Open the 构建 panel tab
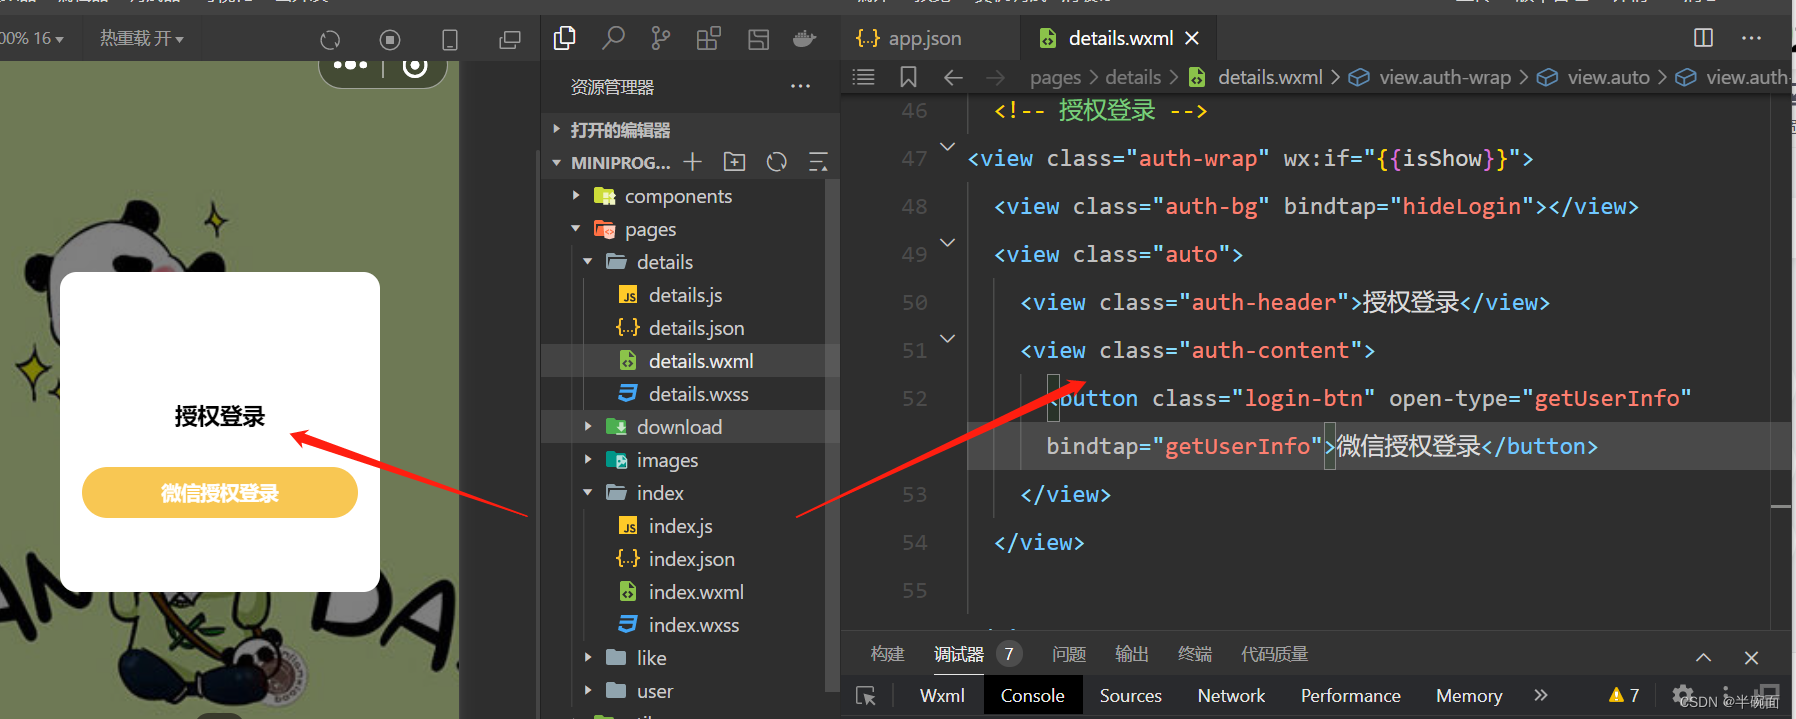Screen dimensions: 1796x719 coord(888,654)
